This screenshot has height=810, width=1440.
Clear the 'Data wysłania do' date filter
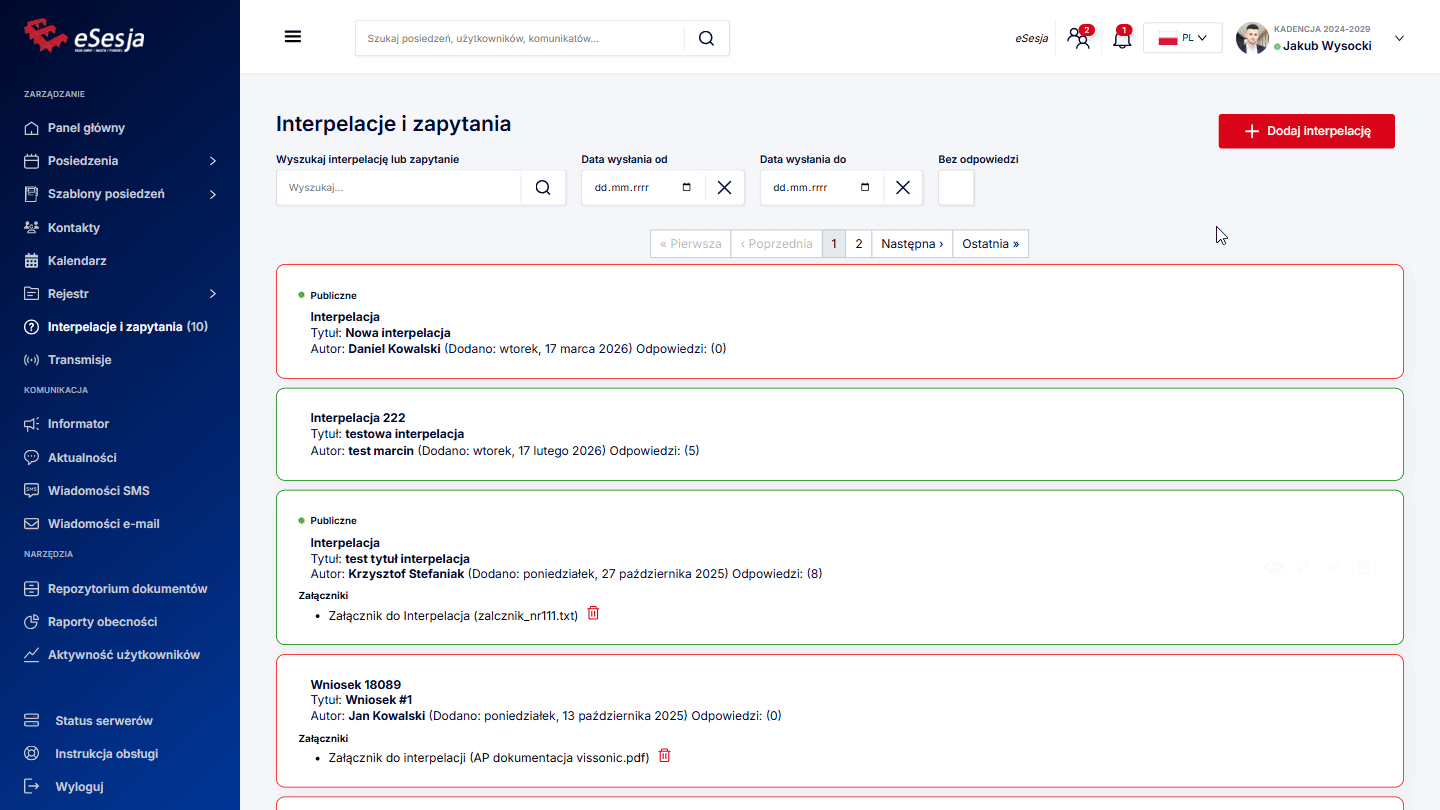pyautogui.click(x=902, y=188)
